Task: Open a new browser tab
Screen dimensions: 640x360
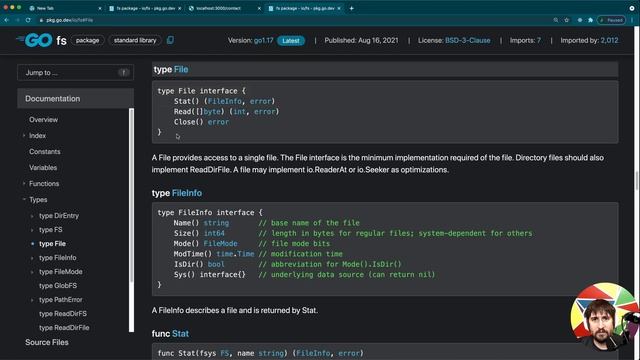Action: coord(351,8)
